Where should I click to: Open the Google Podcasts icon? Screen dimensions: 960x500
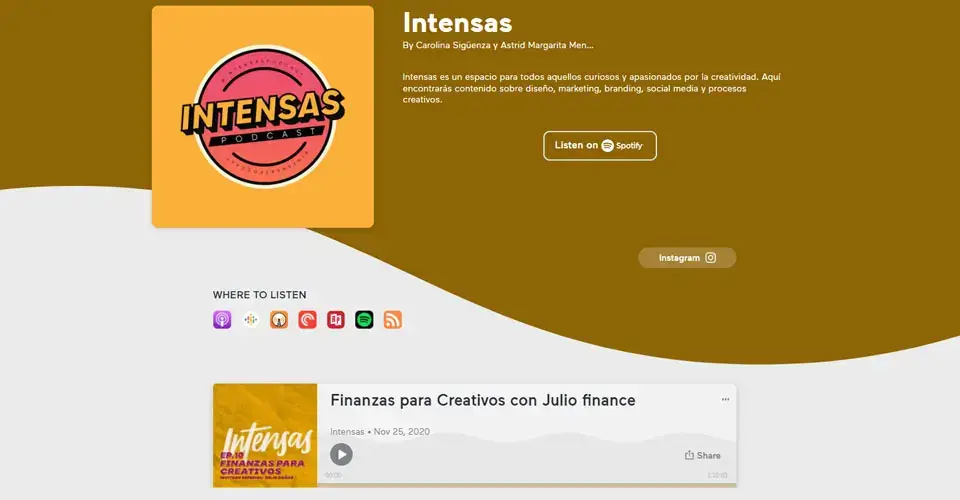click(250, 319)
